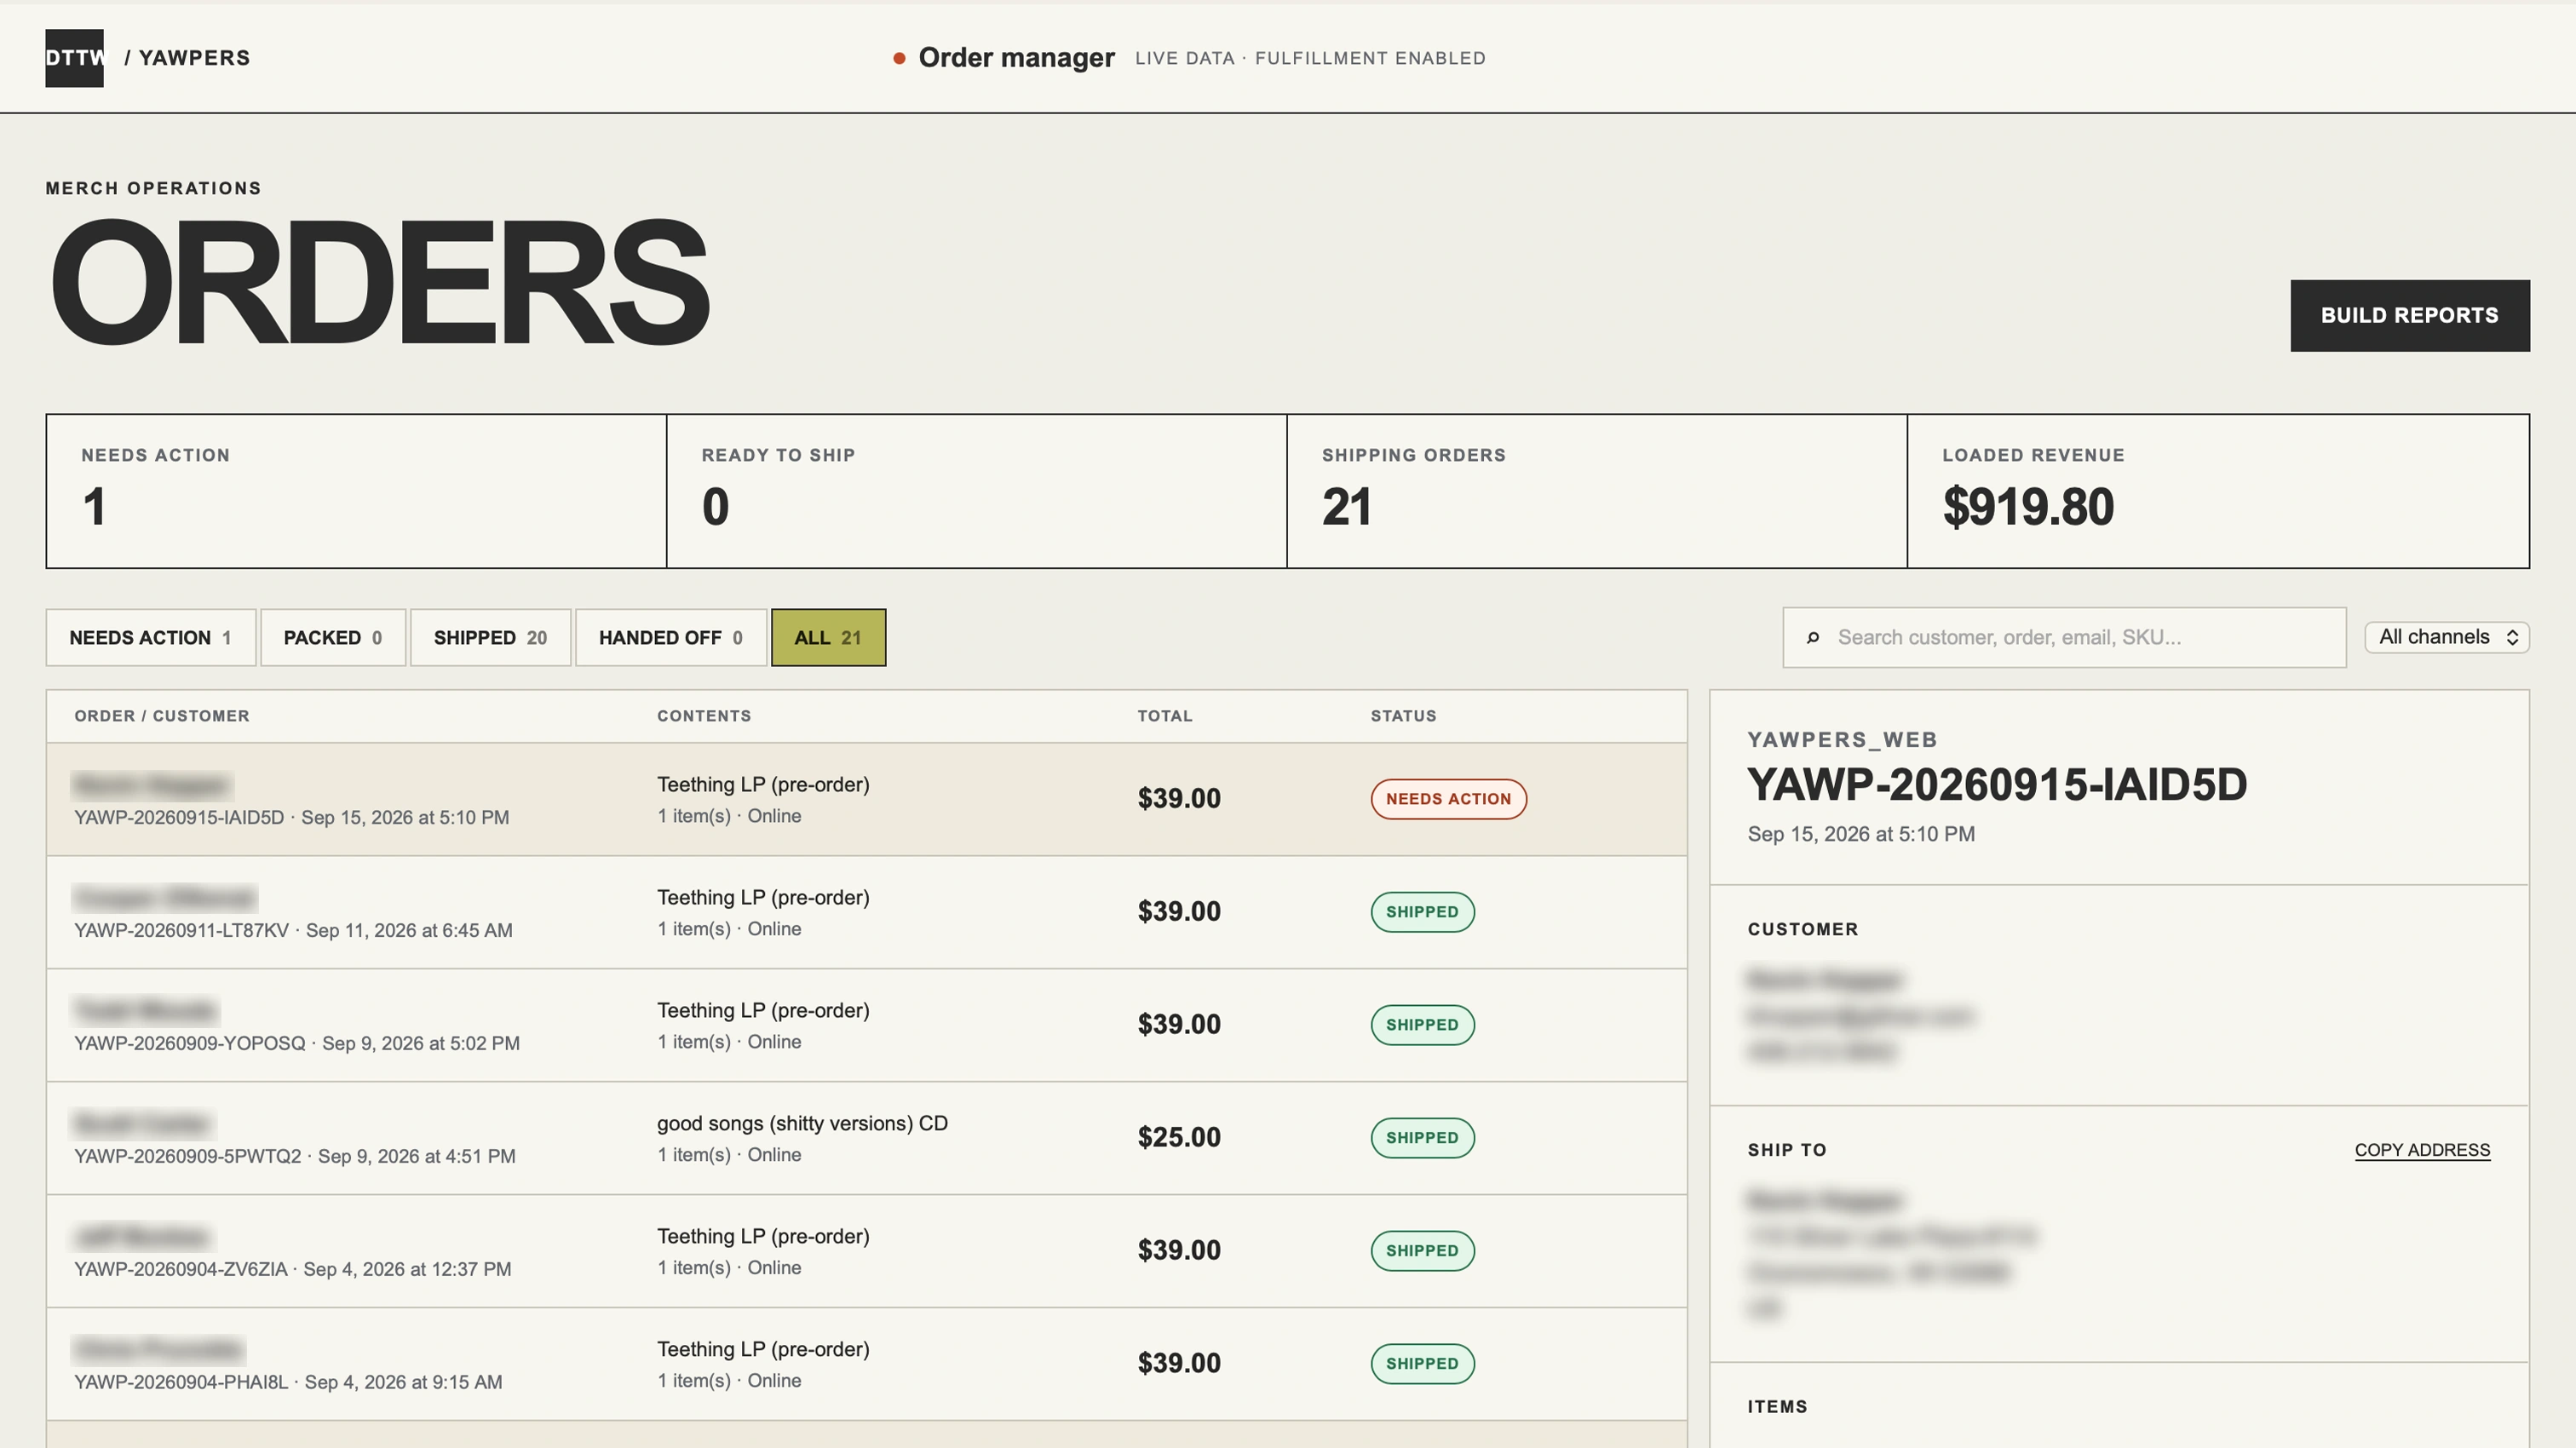Switch to the Needs Action tab

click(151, 637)
